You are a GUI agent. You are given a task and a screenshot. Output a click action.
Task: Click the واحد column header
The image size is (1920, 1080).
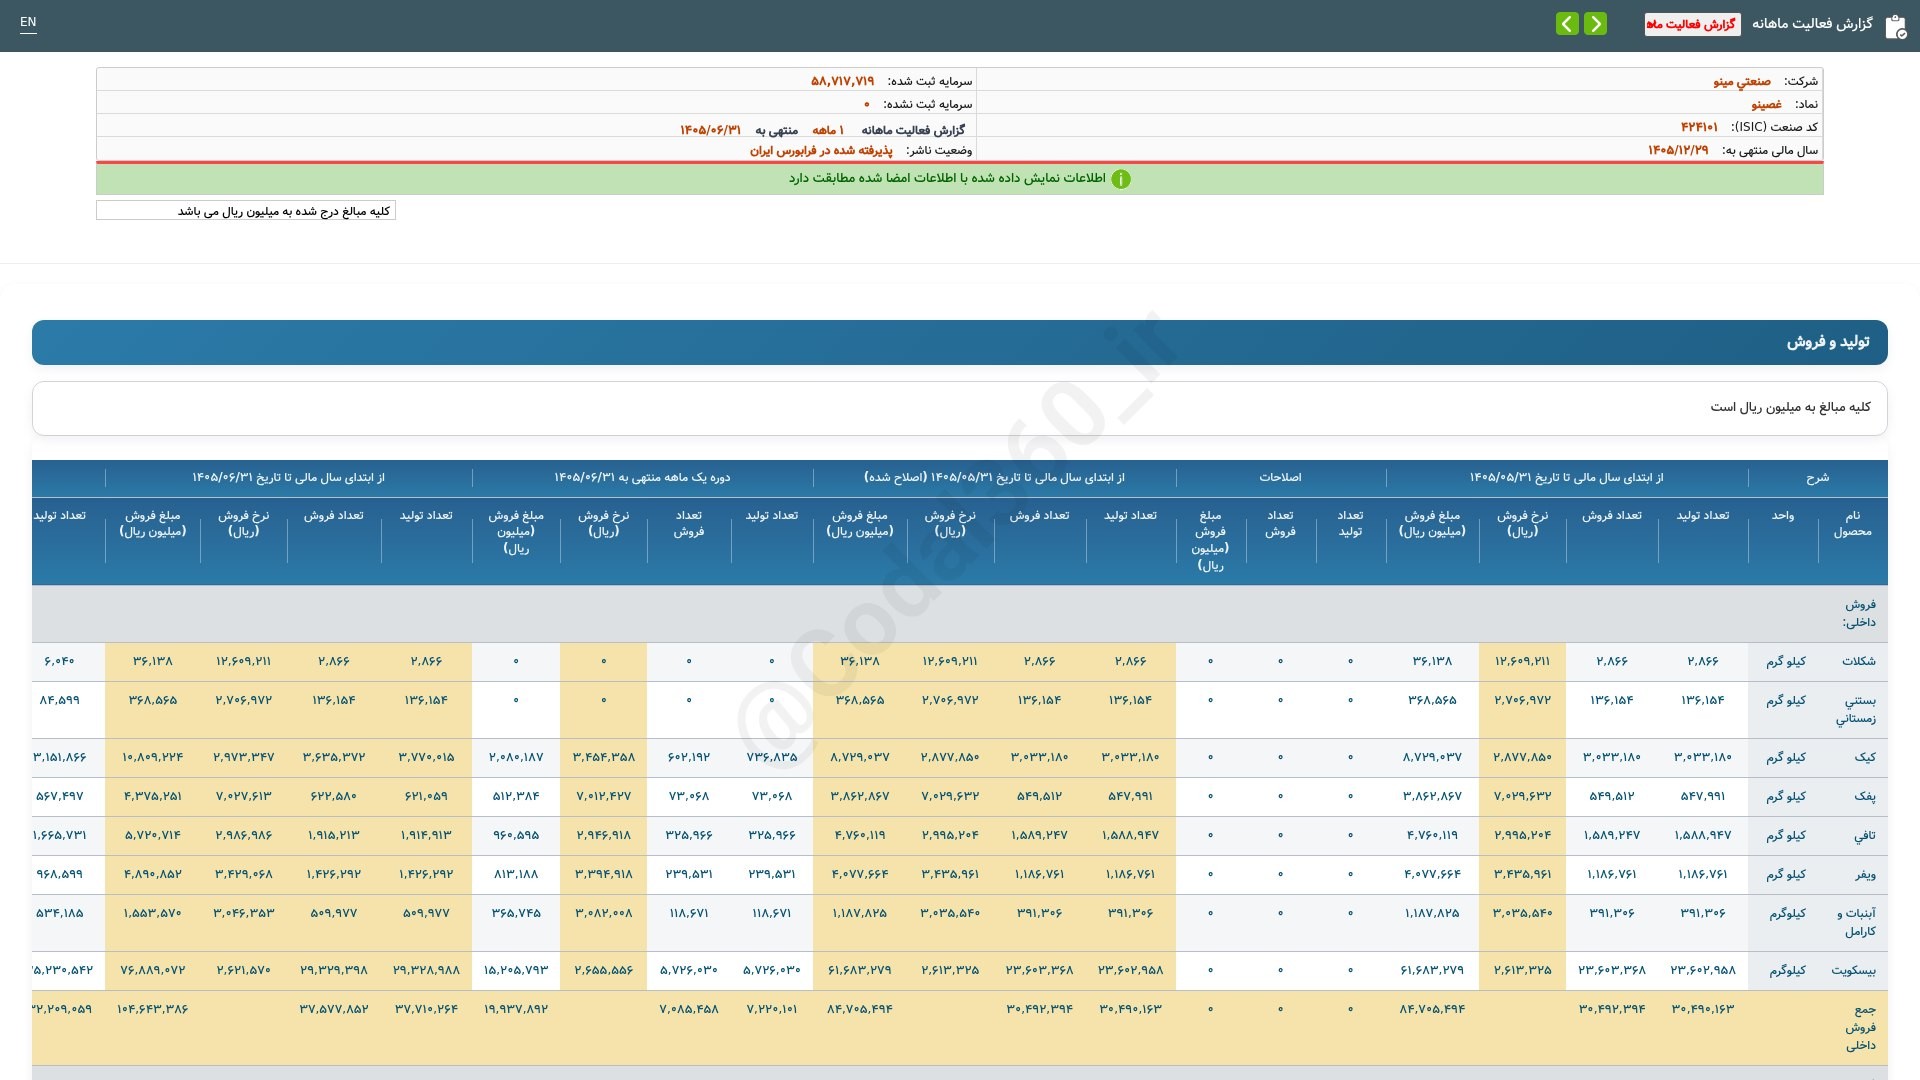point(1783,516)
